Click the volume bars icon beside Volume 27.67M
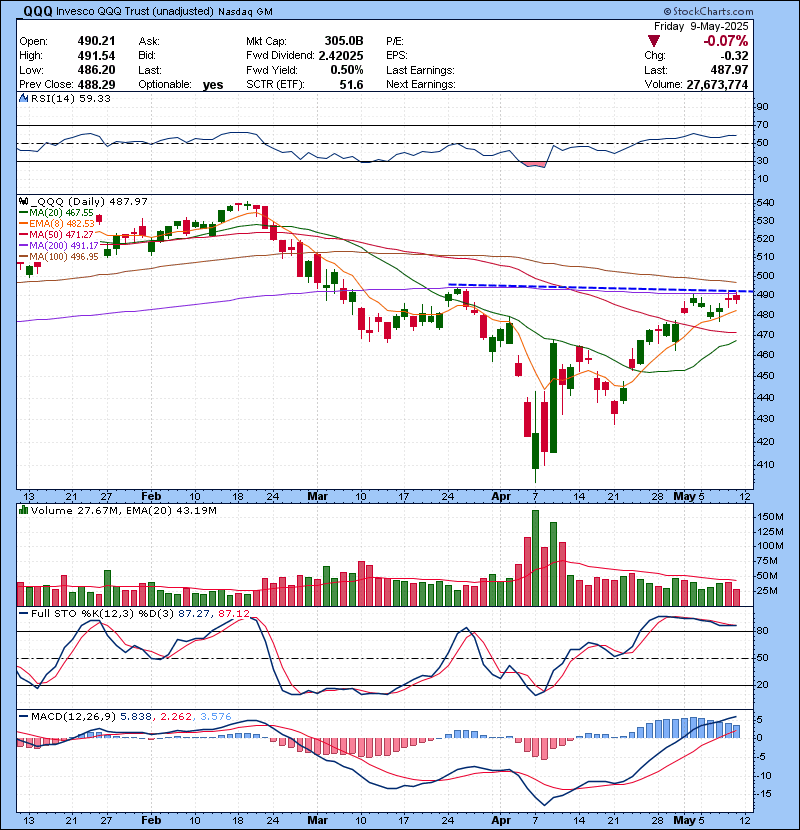 (23, 510)
